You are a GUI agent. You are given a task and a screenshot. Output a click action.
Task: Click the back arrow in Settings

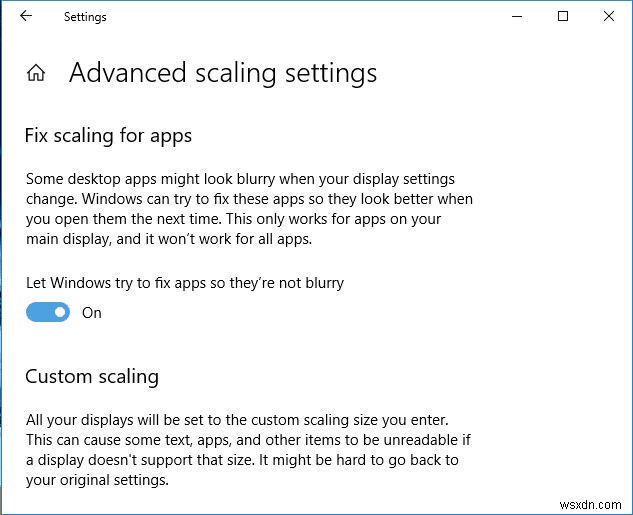(x=26, y=16)
